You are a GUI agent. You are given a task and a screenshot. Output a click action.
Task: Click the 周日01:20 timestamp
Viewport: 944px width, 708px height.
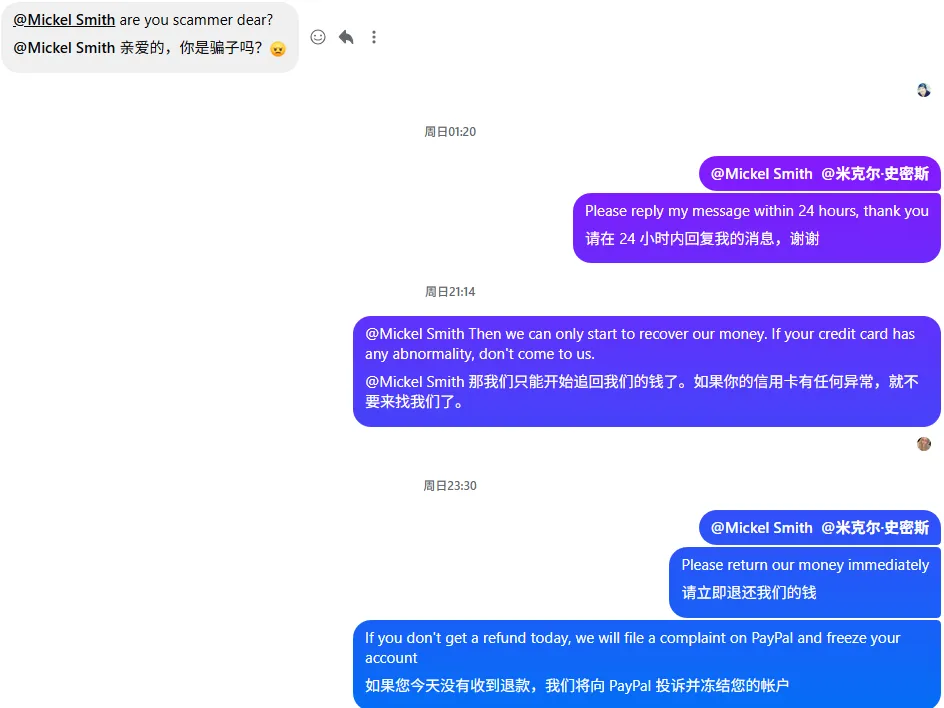[450, 132]
